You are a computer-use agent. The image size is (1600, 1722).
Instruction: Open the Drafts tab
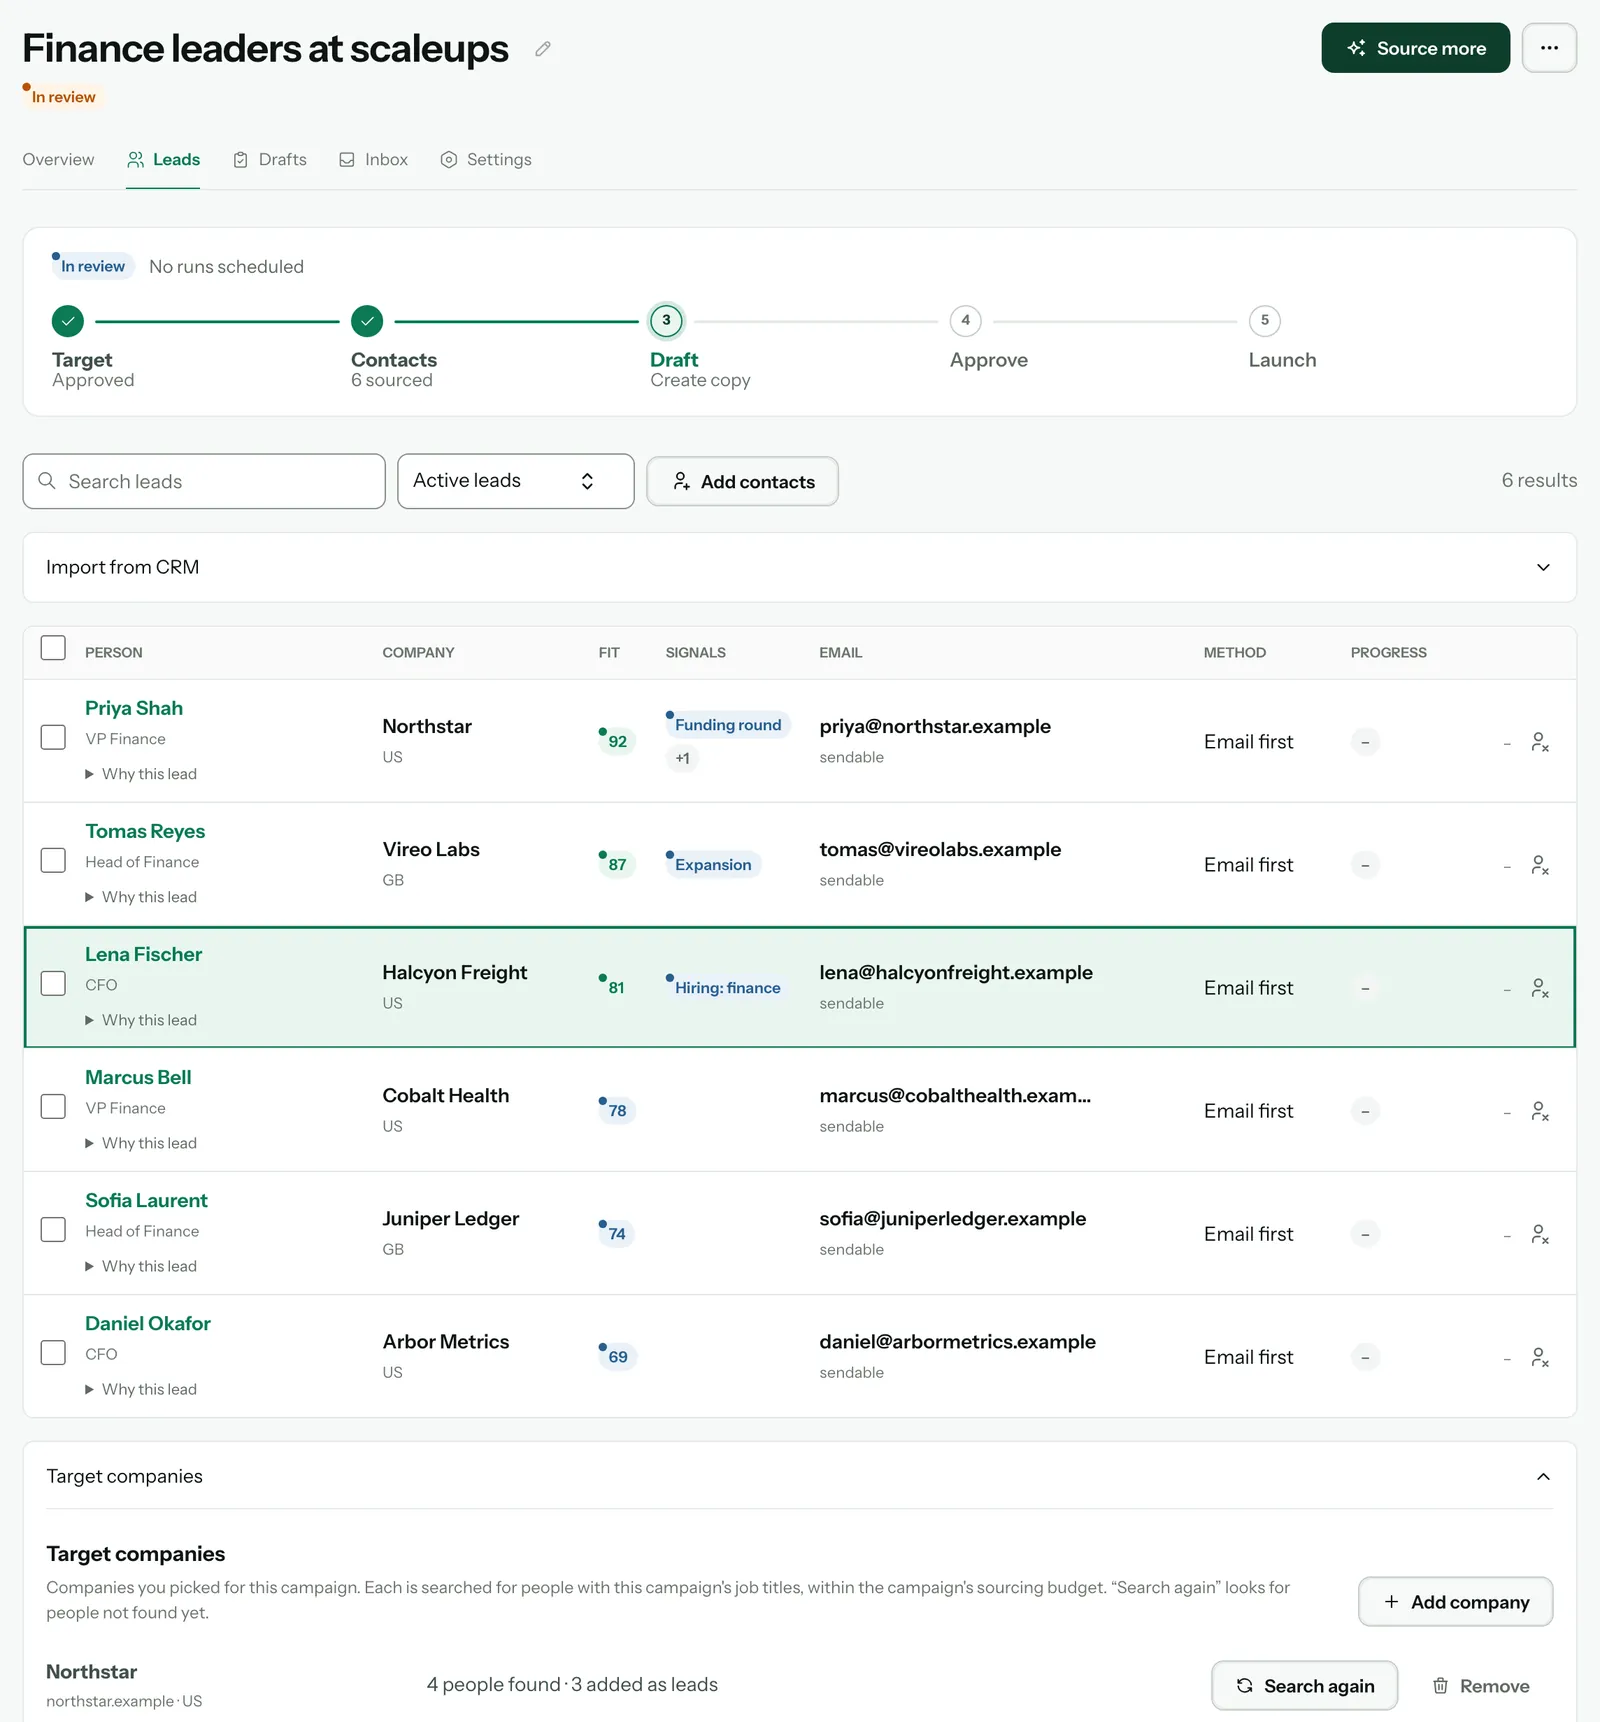pos(270,160)
